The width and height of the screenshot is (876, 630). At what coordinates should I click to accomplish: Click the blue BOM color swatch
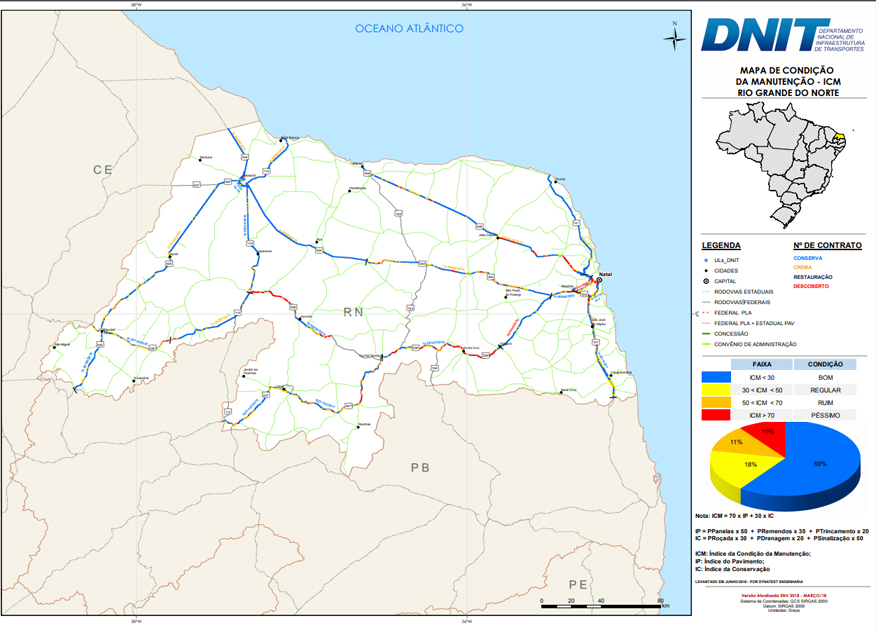(x=716, y=378)
